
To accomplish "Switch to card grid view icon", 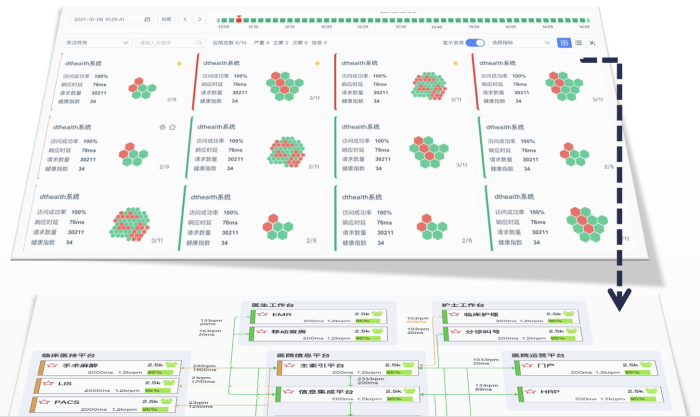I will pyautogui.click(x=564, y=43).
